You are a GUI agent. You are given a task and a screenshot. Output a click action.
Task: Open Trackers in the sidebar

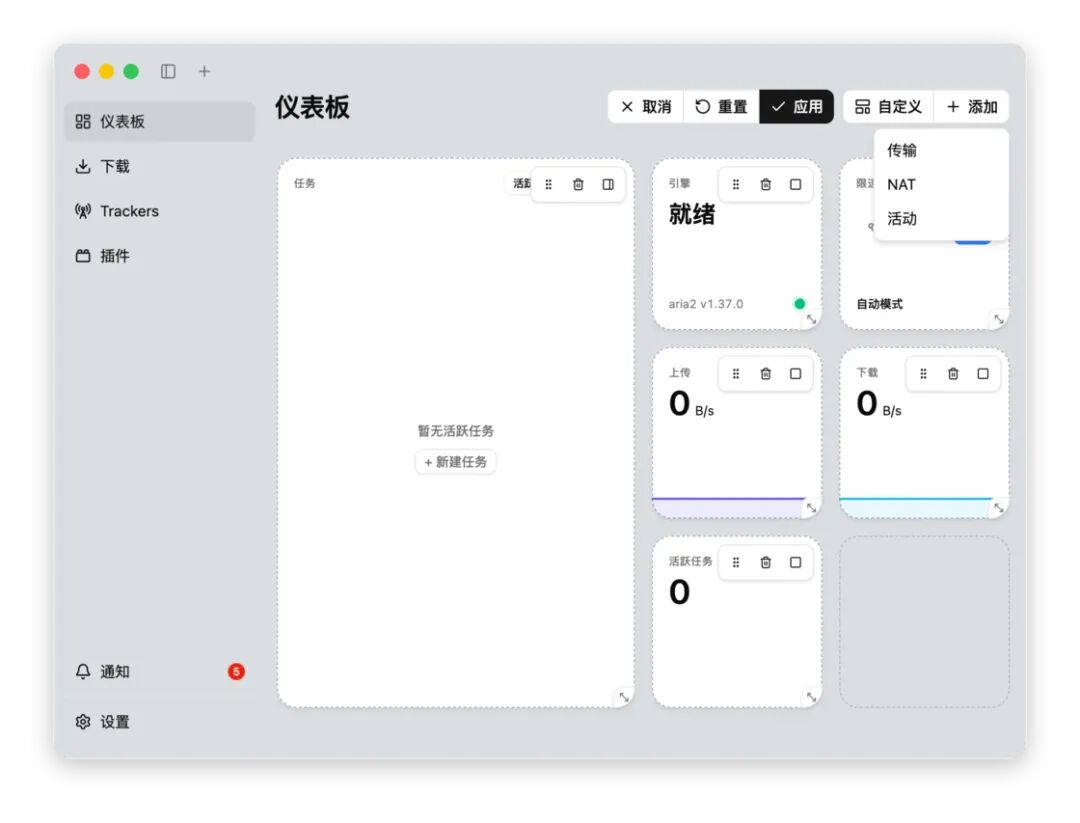160,211
